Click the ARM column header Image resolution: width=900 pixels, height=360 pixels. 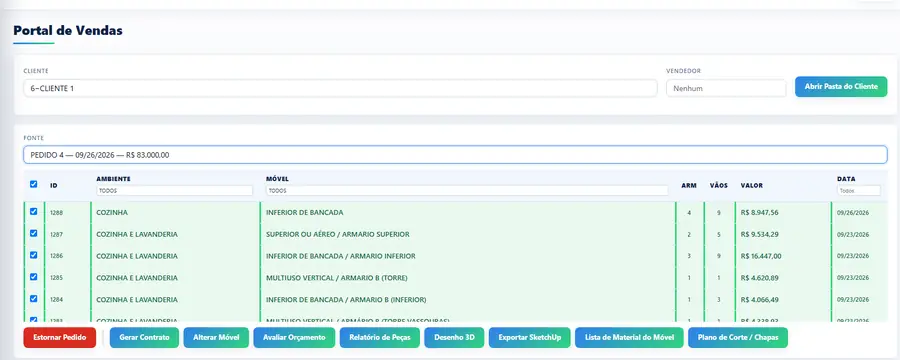click(689, 185)
